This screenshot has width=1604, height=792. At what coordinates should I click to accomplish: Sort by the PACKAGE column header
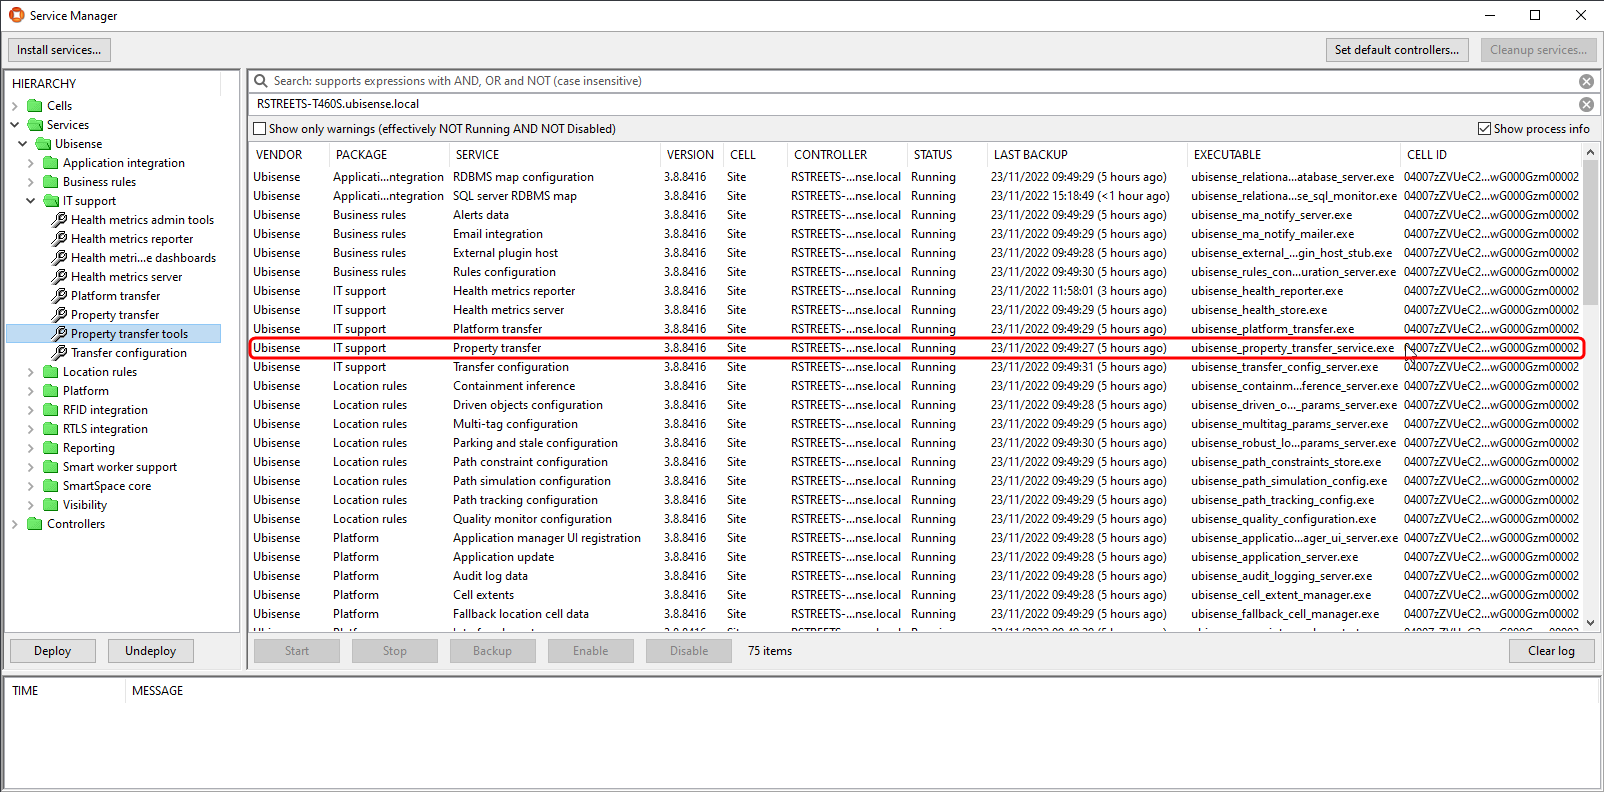361,155
